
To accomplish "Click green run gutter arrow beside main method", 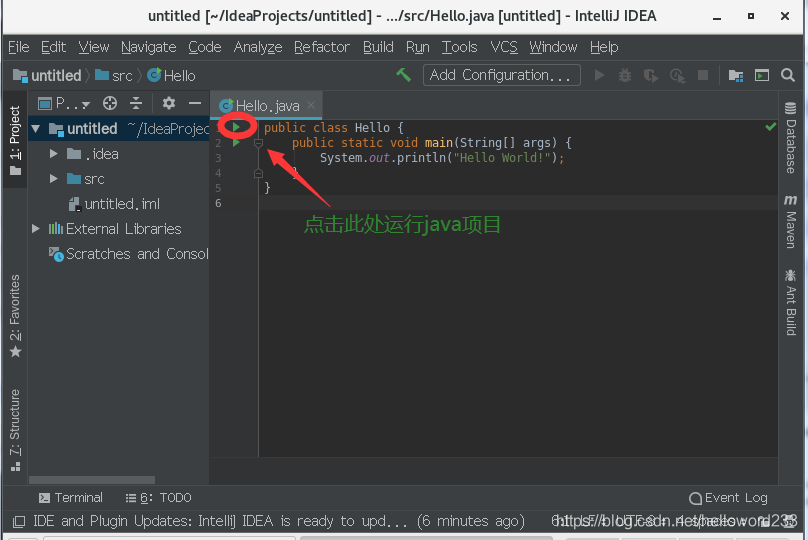I will [236, 142].
